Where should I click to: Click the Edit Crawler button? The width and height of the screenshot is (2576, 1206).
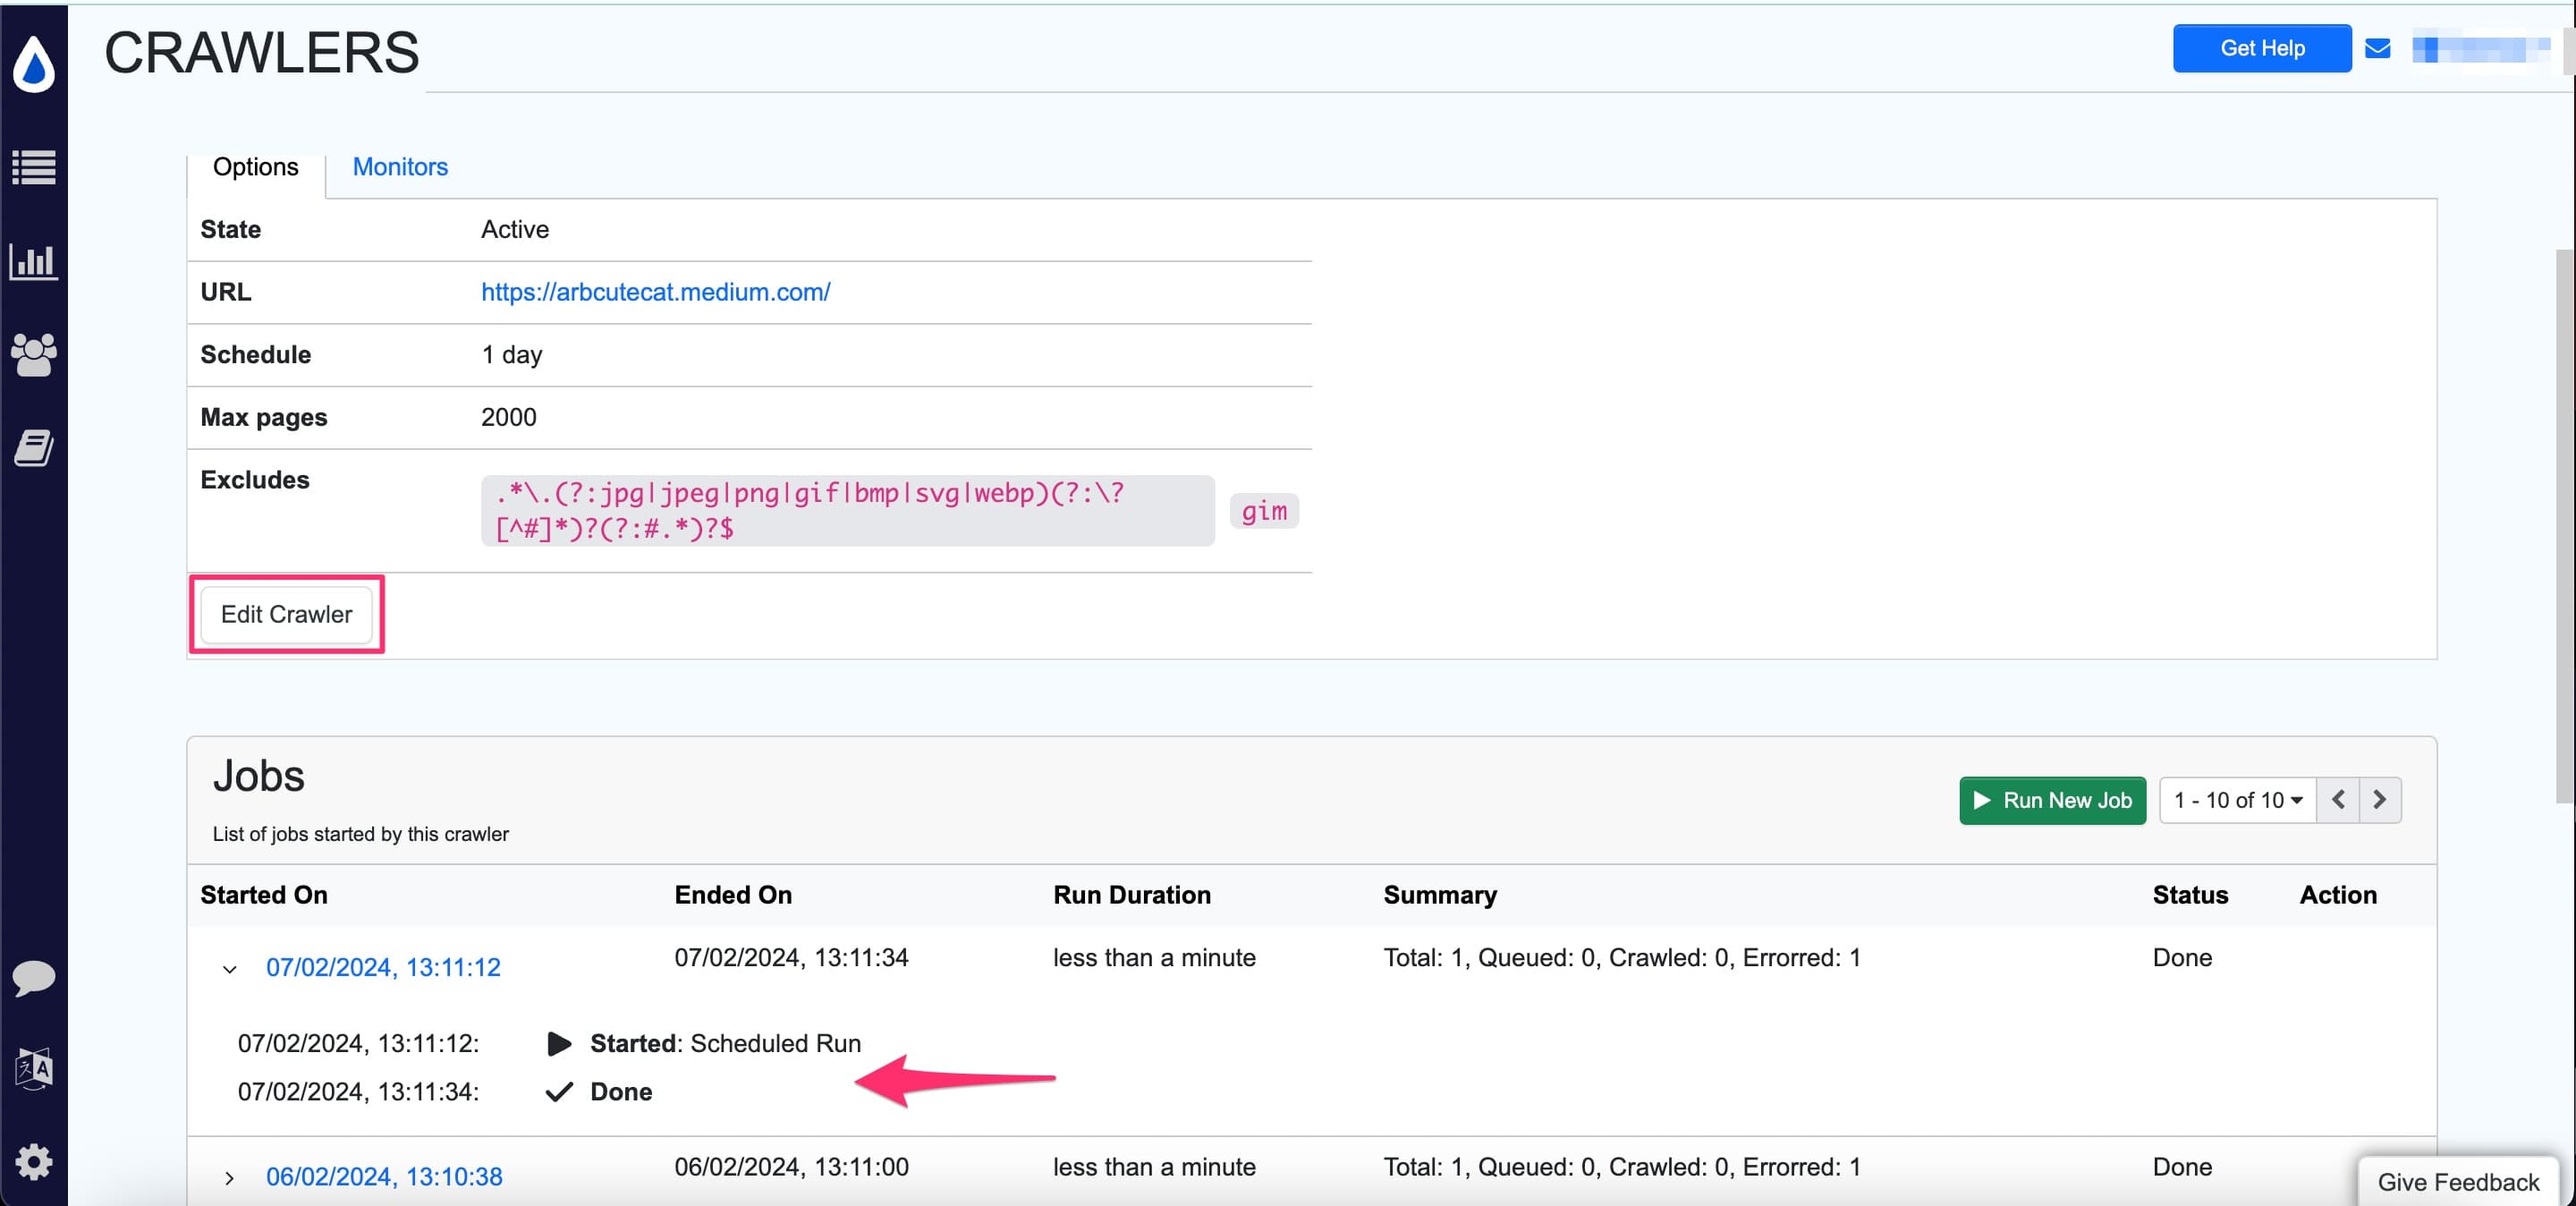(x=286, y=614)
